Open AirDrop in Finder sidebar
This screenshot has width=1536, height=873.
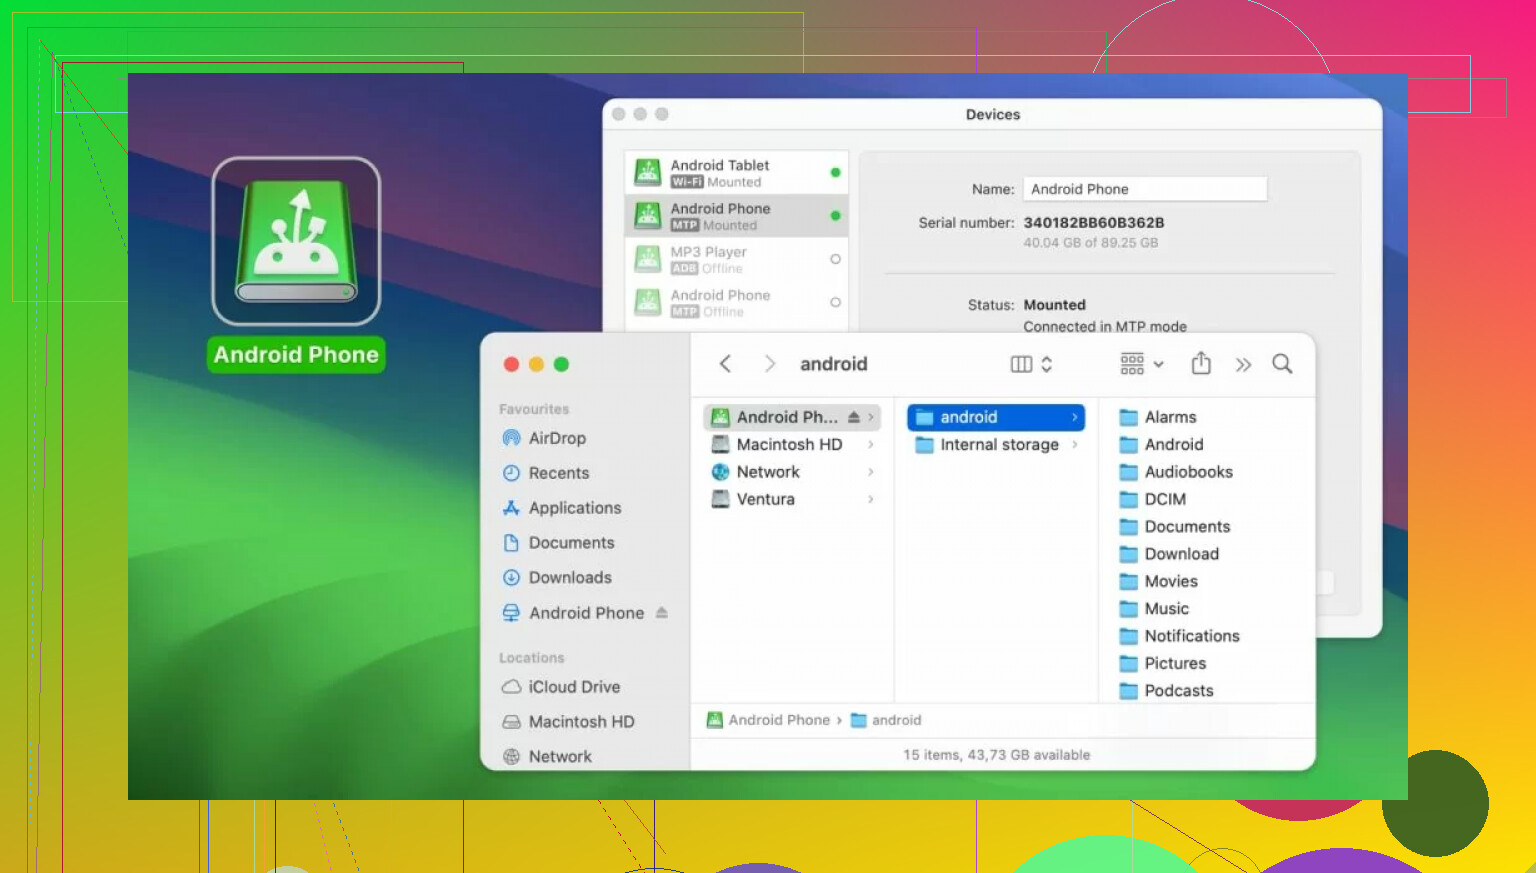click(545, 438)
